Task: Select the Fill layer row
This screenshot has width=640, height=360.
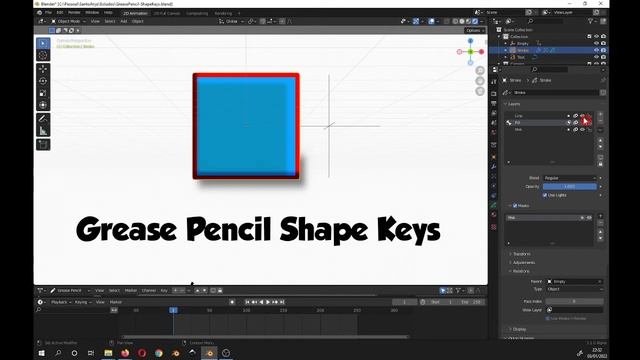Action: (x=549, y=122)
